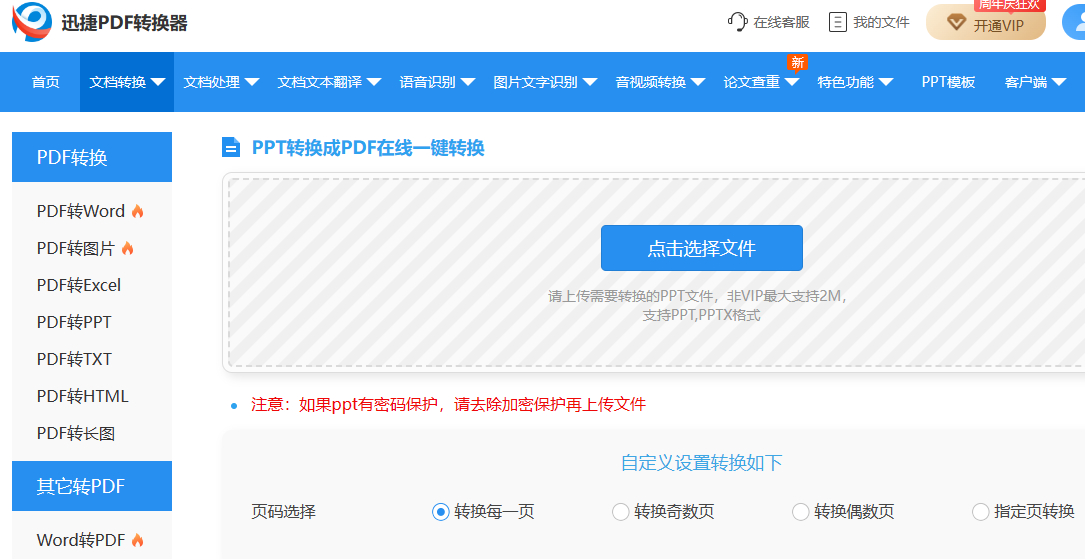Click the striped file upload drop area
The image size is (1085, 559).
tap(656, 273)
